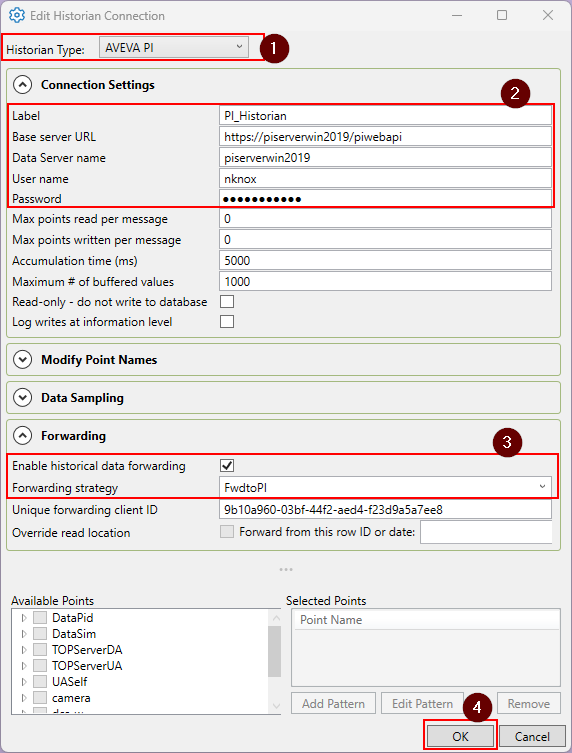Click the Cancel button

(532, 736)
